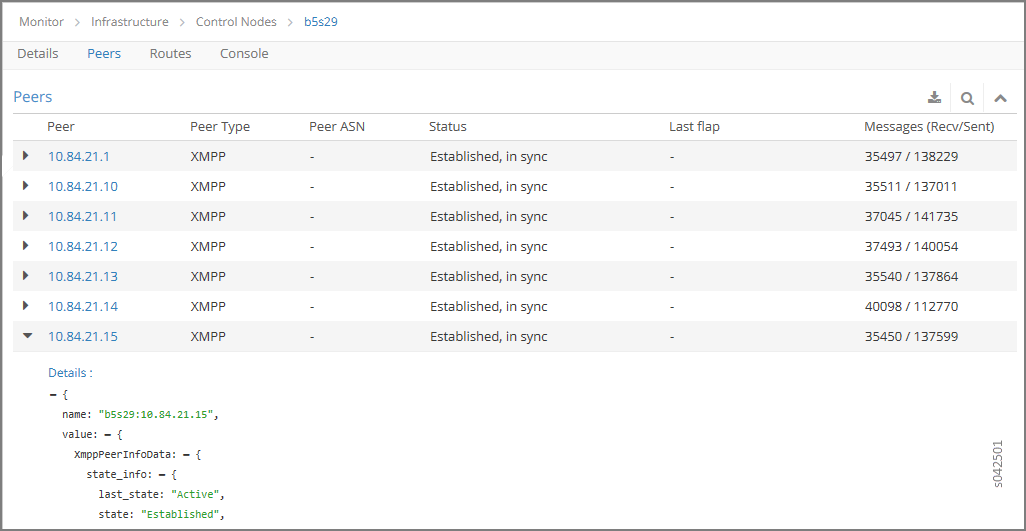Open the Console tab
The image size is (1026, 531).
[244, 54]
